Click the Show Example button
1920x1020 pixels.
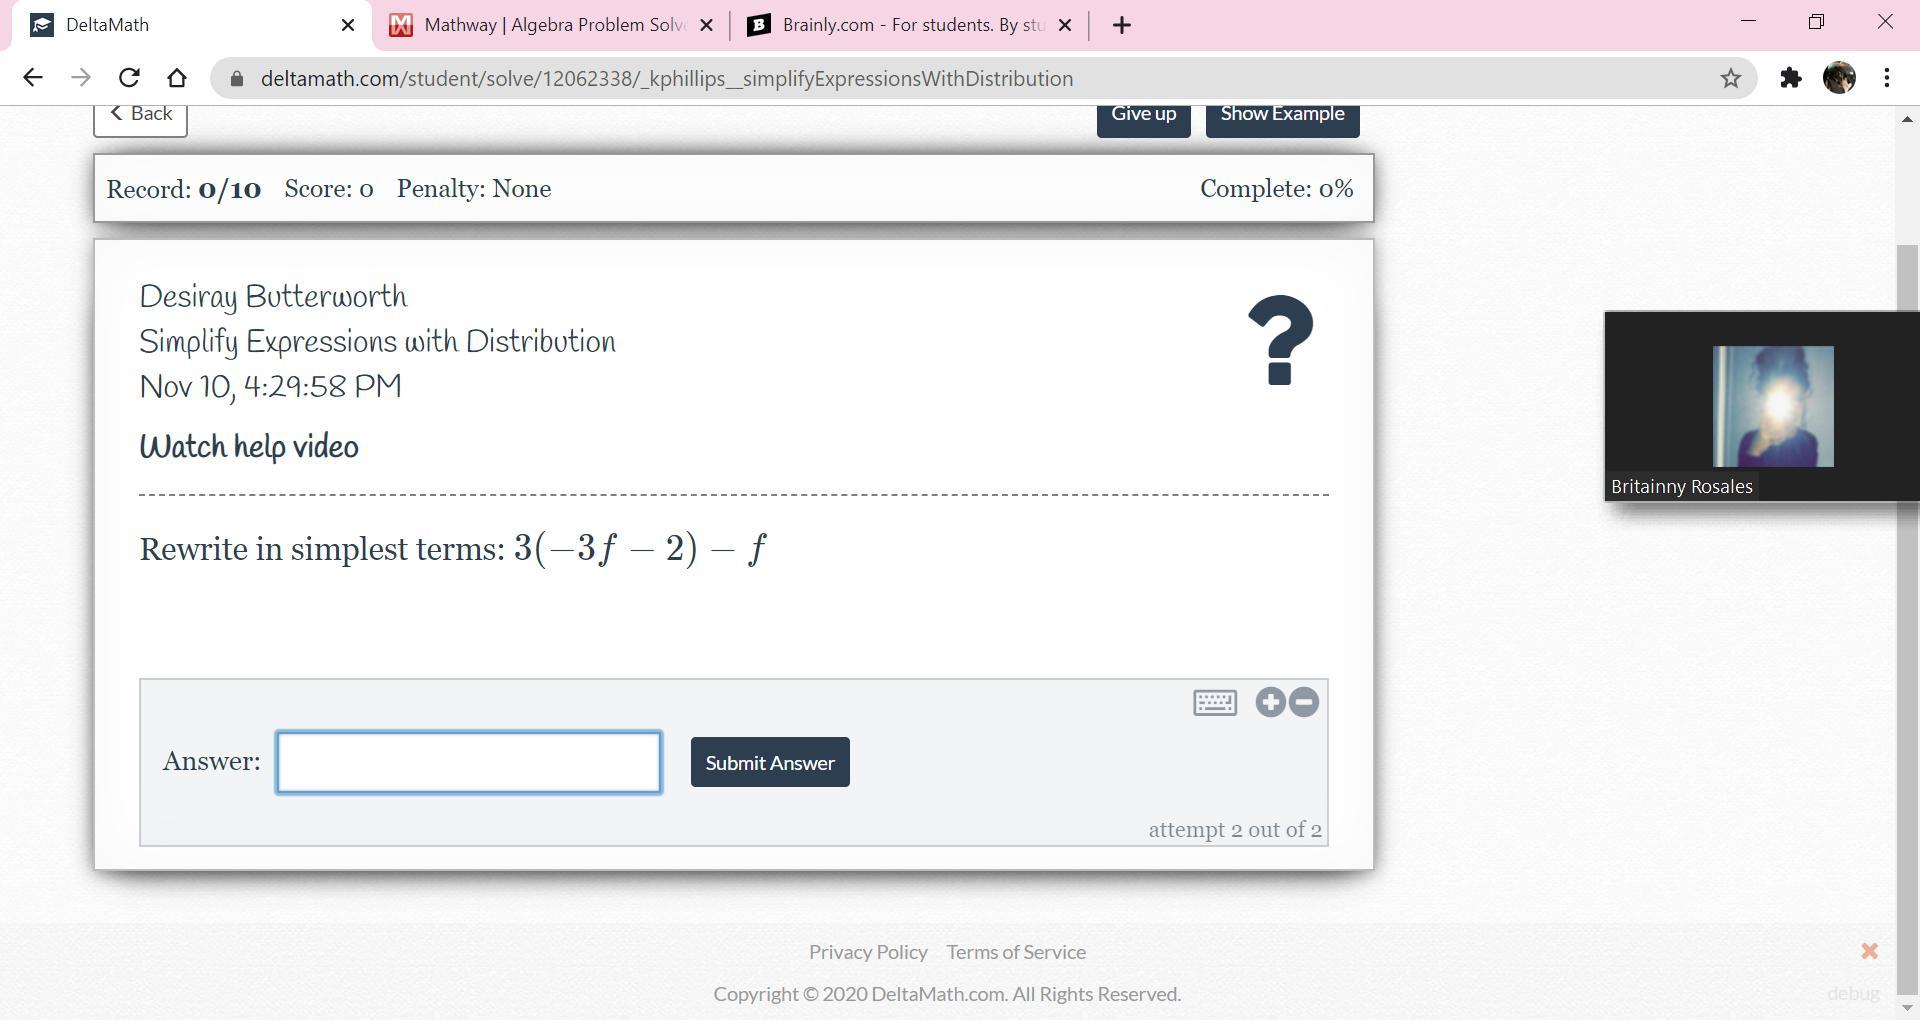point(1282,115)
